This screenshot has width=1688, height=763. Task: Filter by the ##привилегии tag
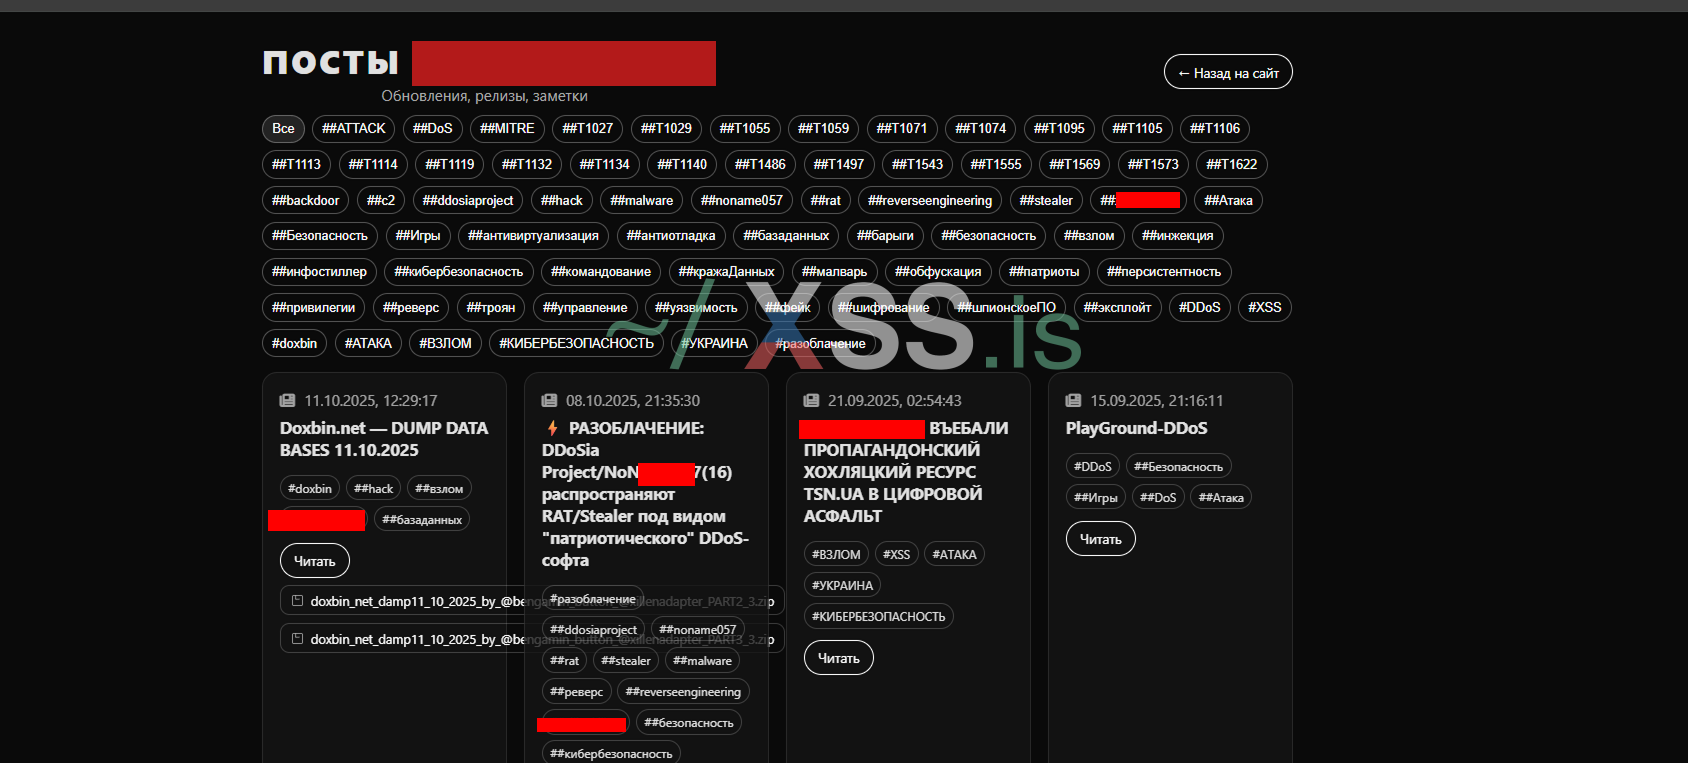314,307
